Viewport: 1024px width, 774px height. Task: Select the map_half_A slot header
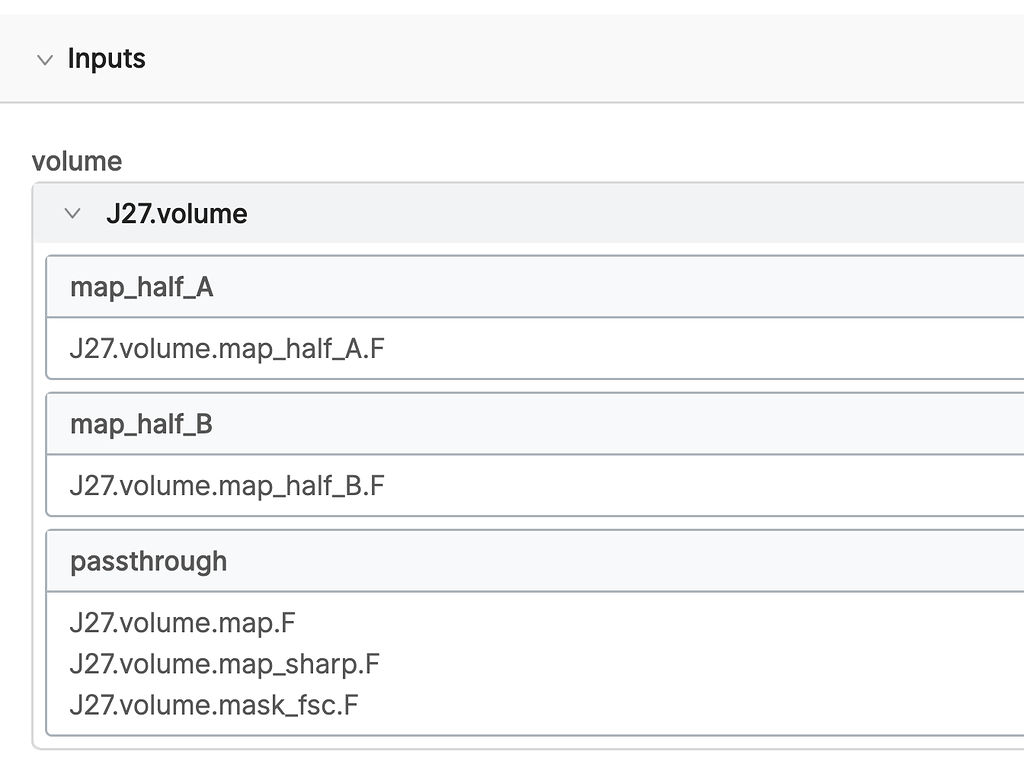click(x=535, y=287)
